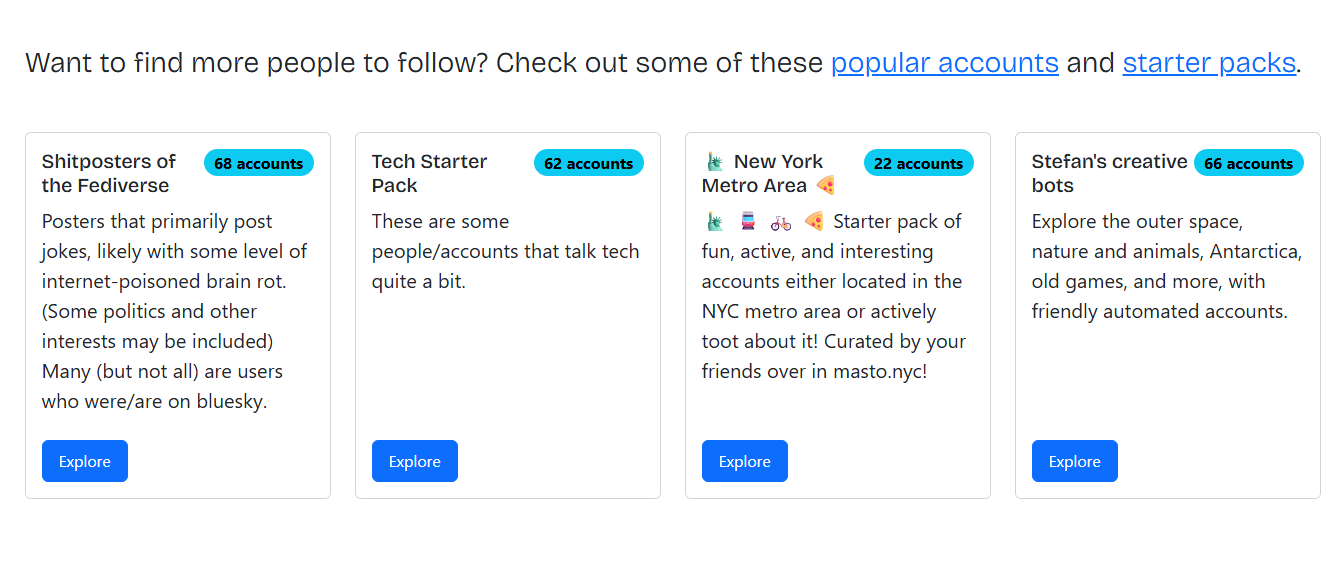
Task: Click the train emoji in NYC description
Action: (747, 222)
